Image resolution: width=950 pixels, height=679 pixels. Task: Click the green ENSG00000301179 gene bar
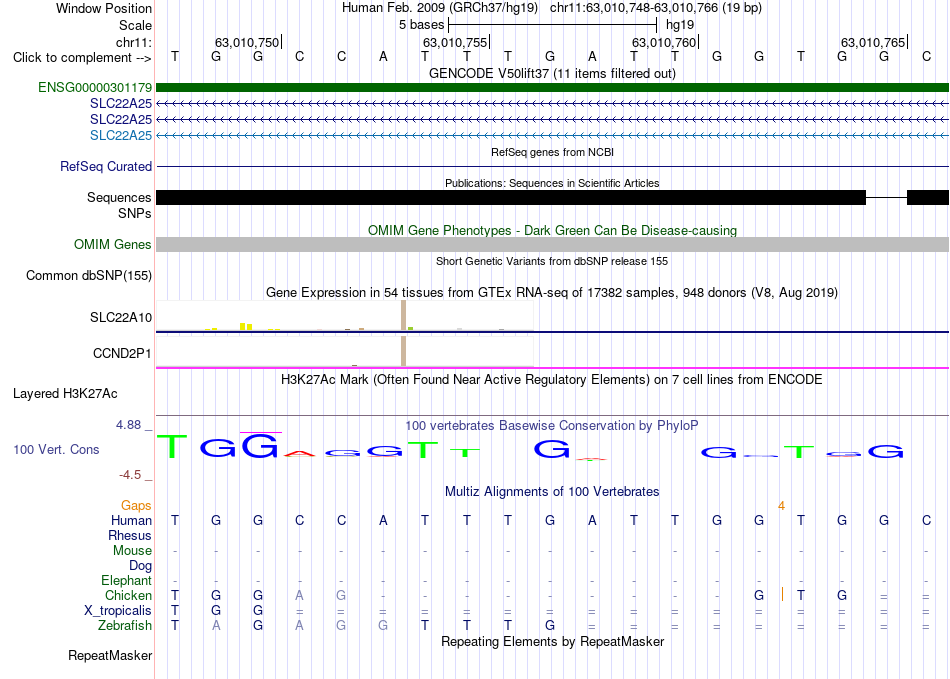[552, 88]
